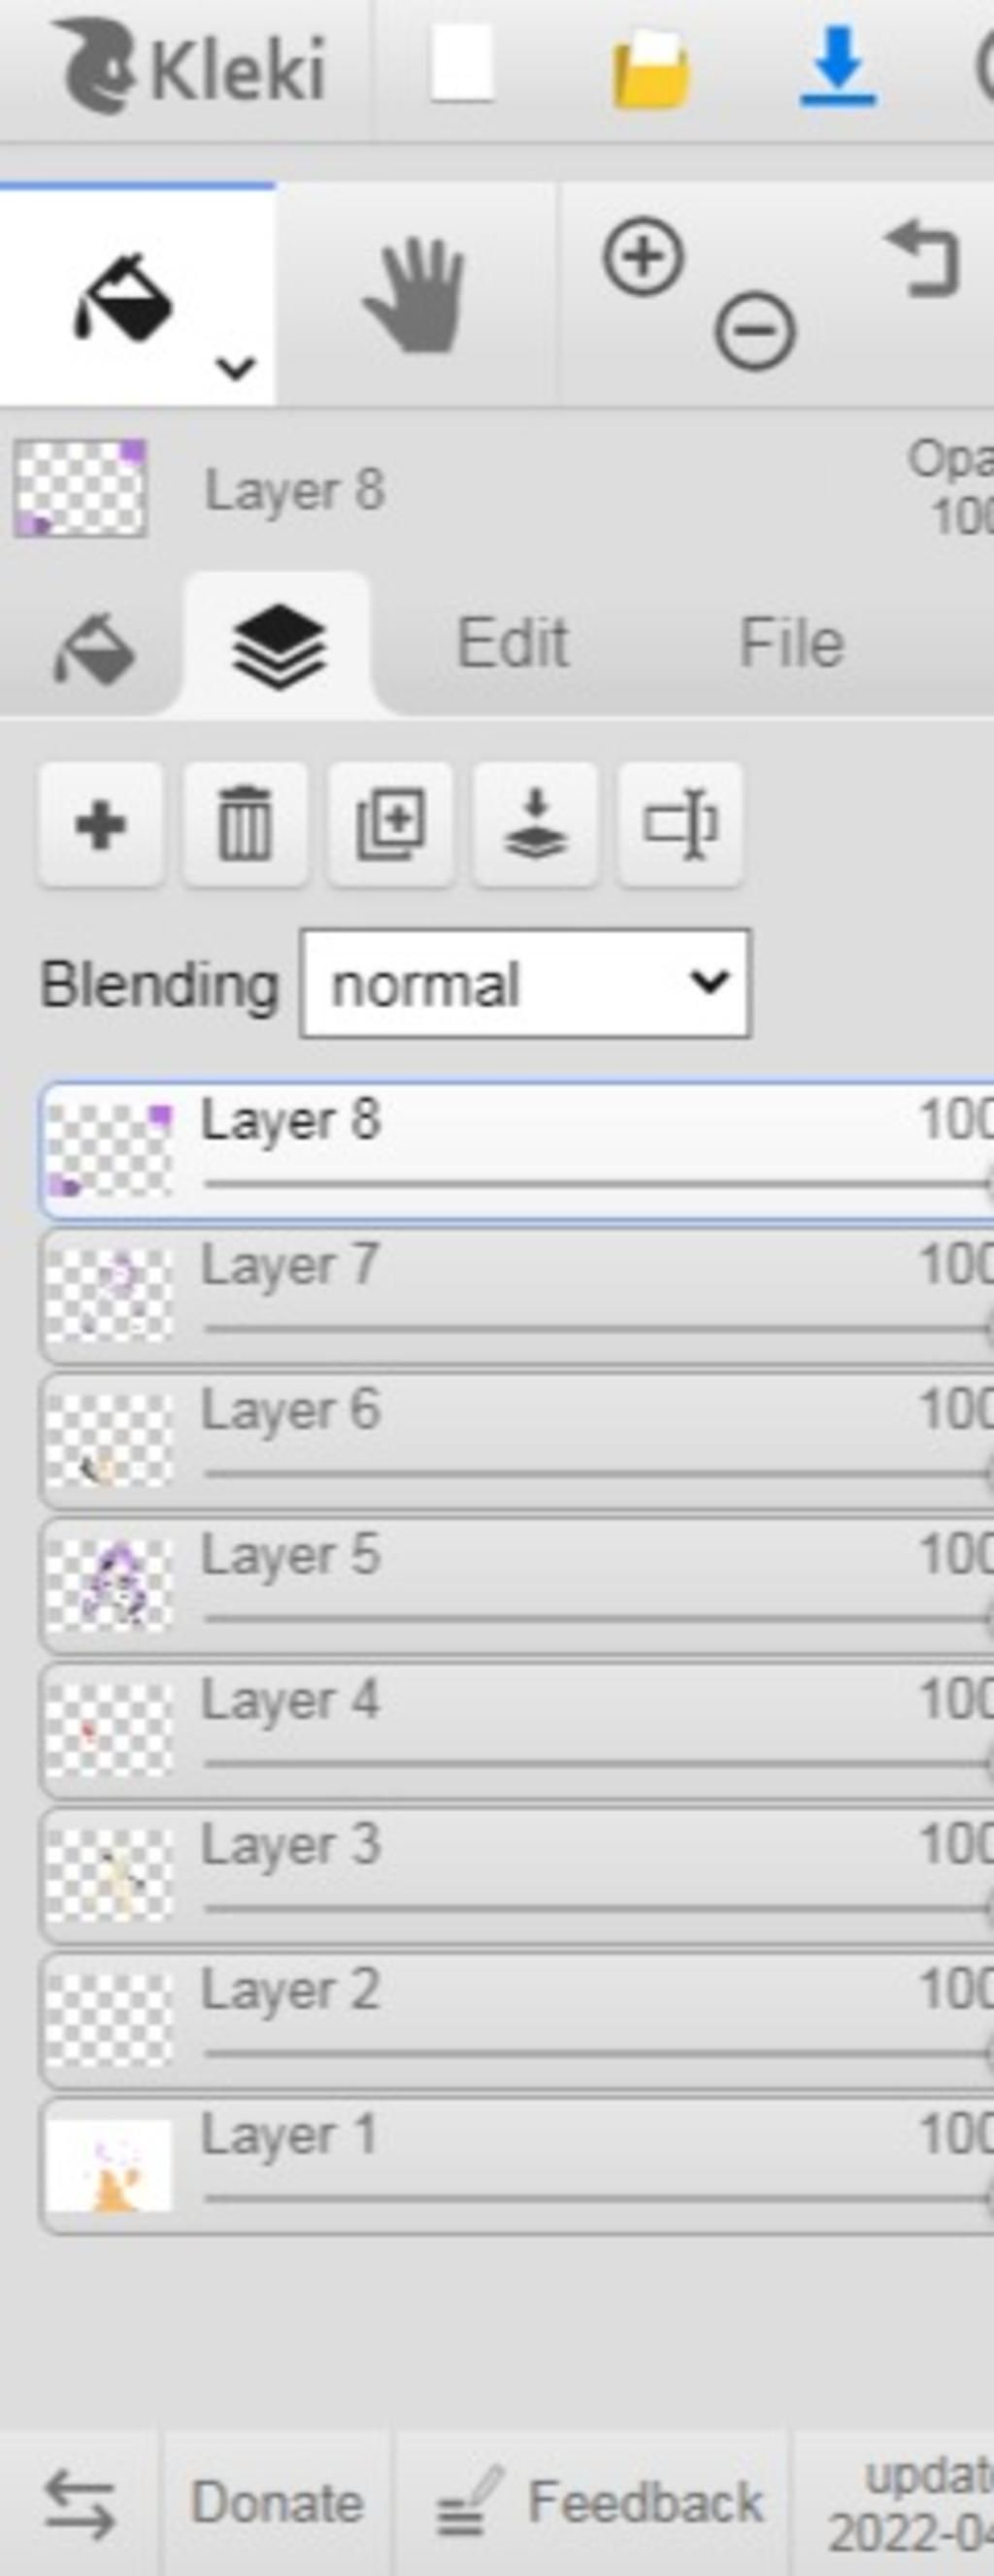994x2576 pixels.
Task: Click the zoom in magnifier icon
Action: [644, 257]
